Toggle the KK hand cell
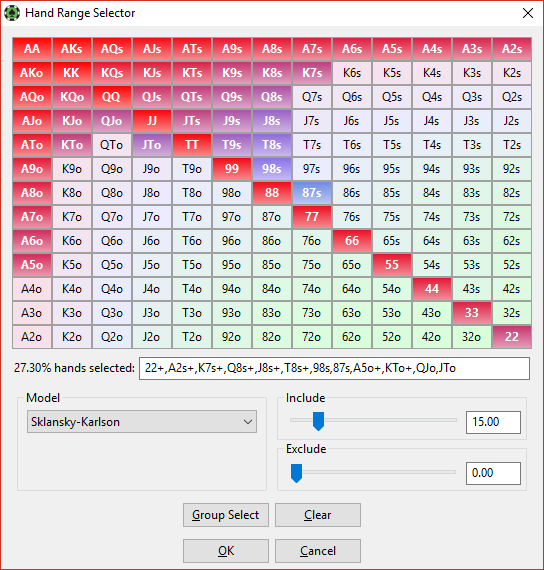544x570 pixels. pos(72,73)
